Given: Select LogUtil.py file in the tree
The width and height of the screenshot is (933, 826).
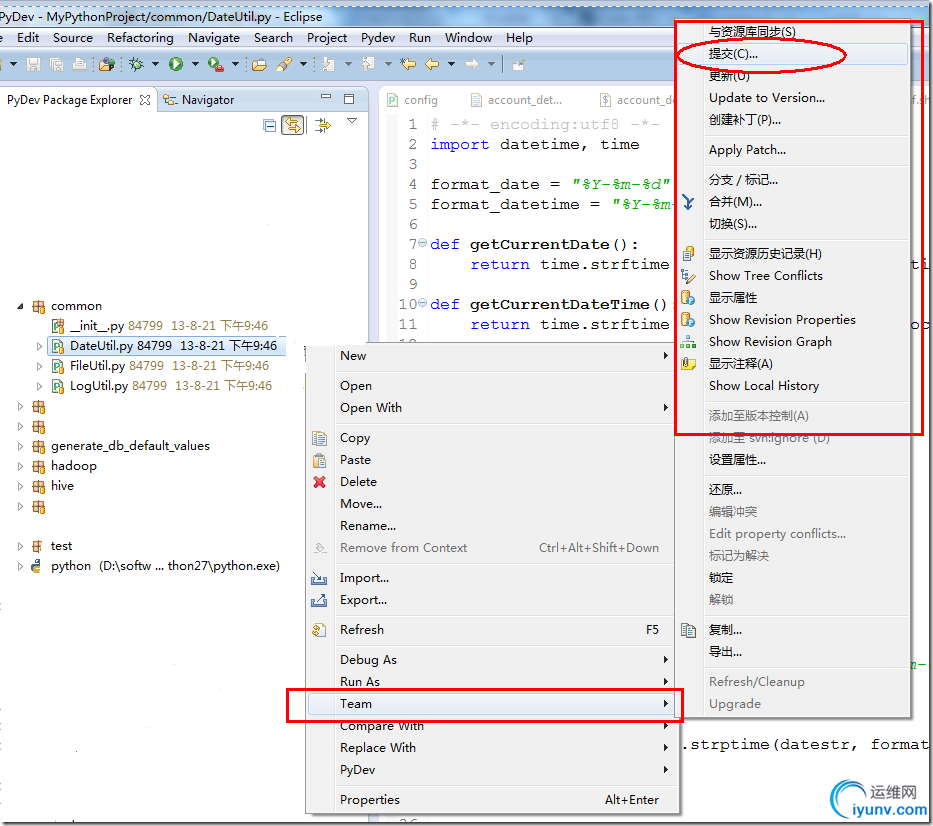Looking at the screenshot, I should [98, 386].
